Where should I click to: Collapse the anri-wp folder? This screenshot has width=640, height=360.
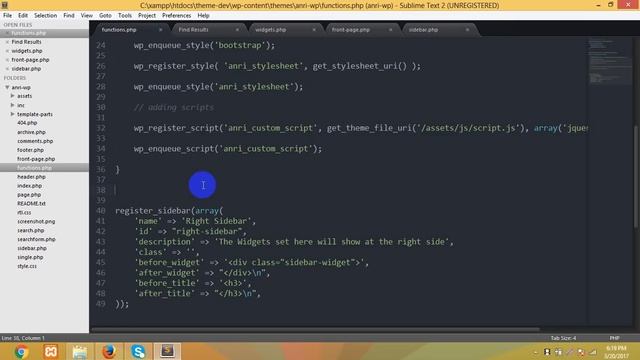click(7, 87)
